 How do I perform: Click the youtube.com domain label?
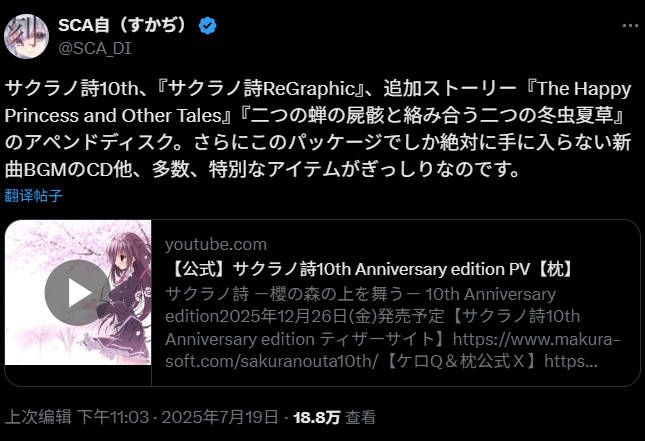pyautogui.click(x=216, y=244)
